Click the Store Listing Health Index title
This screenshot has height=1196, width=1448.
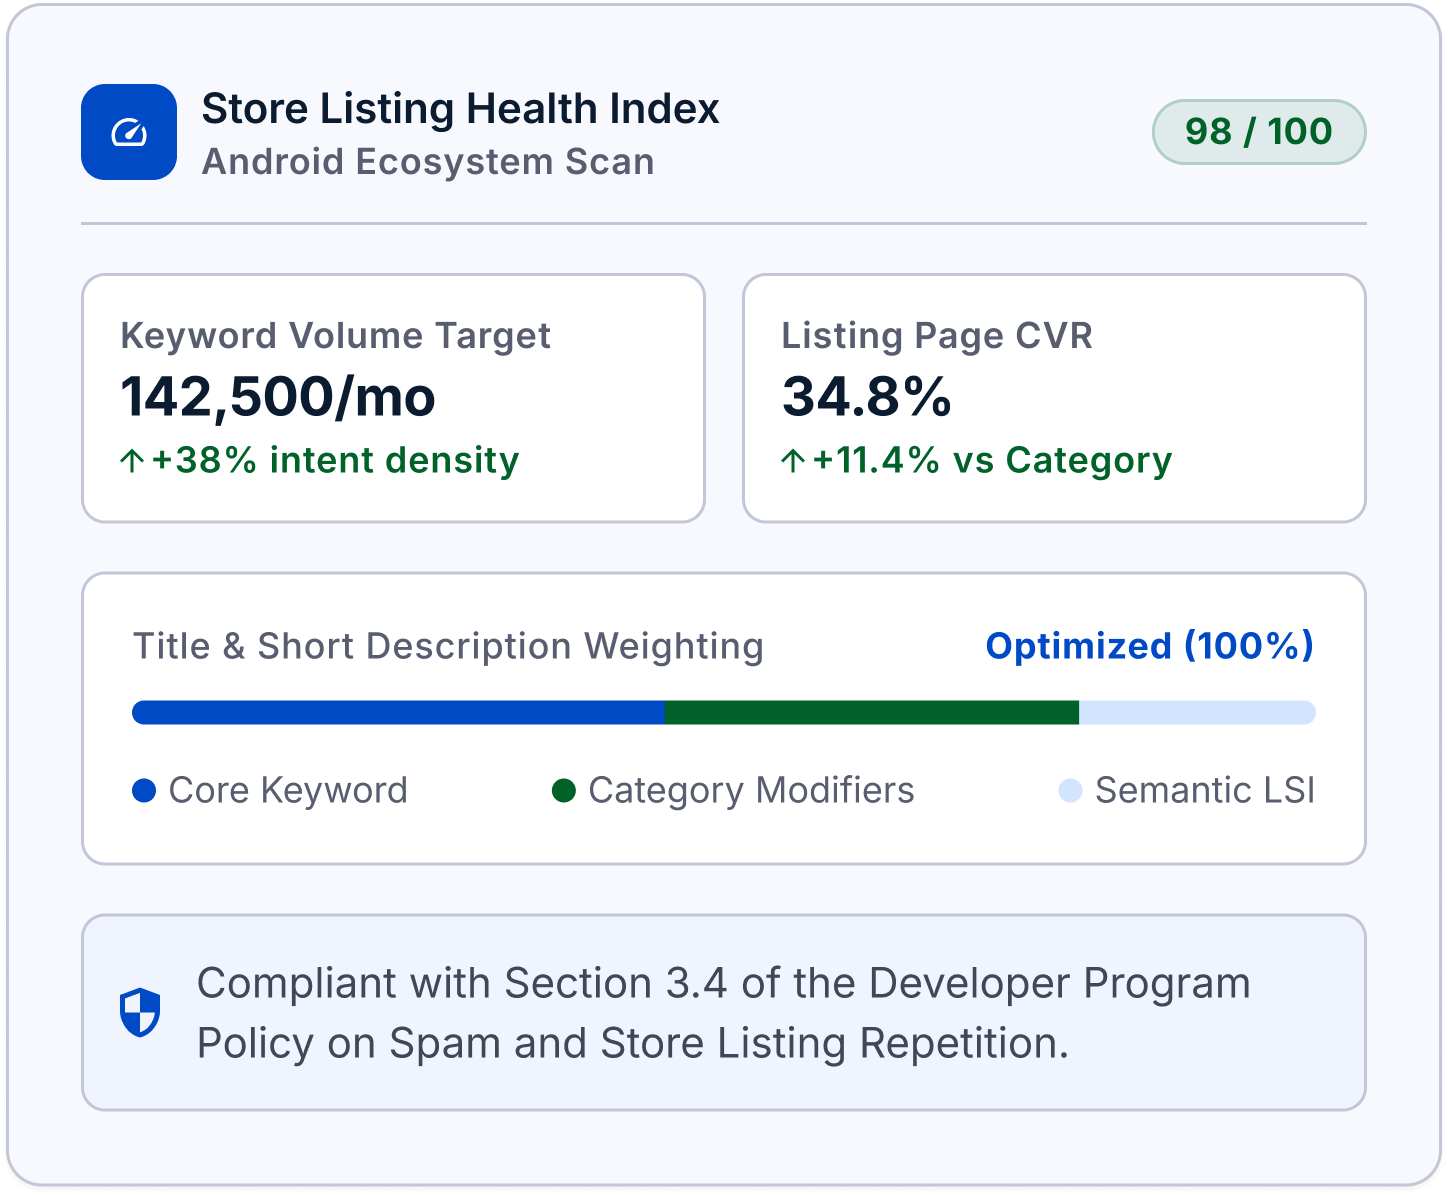[x=460, y=108]
